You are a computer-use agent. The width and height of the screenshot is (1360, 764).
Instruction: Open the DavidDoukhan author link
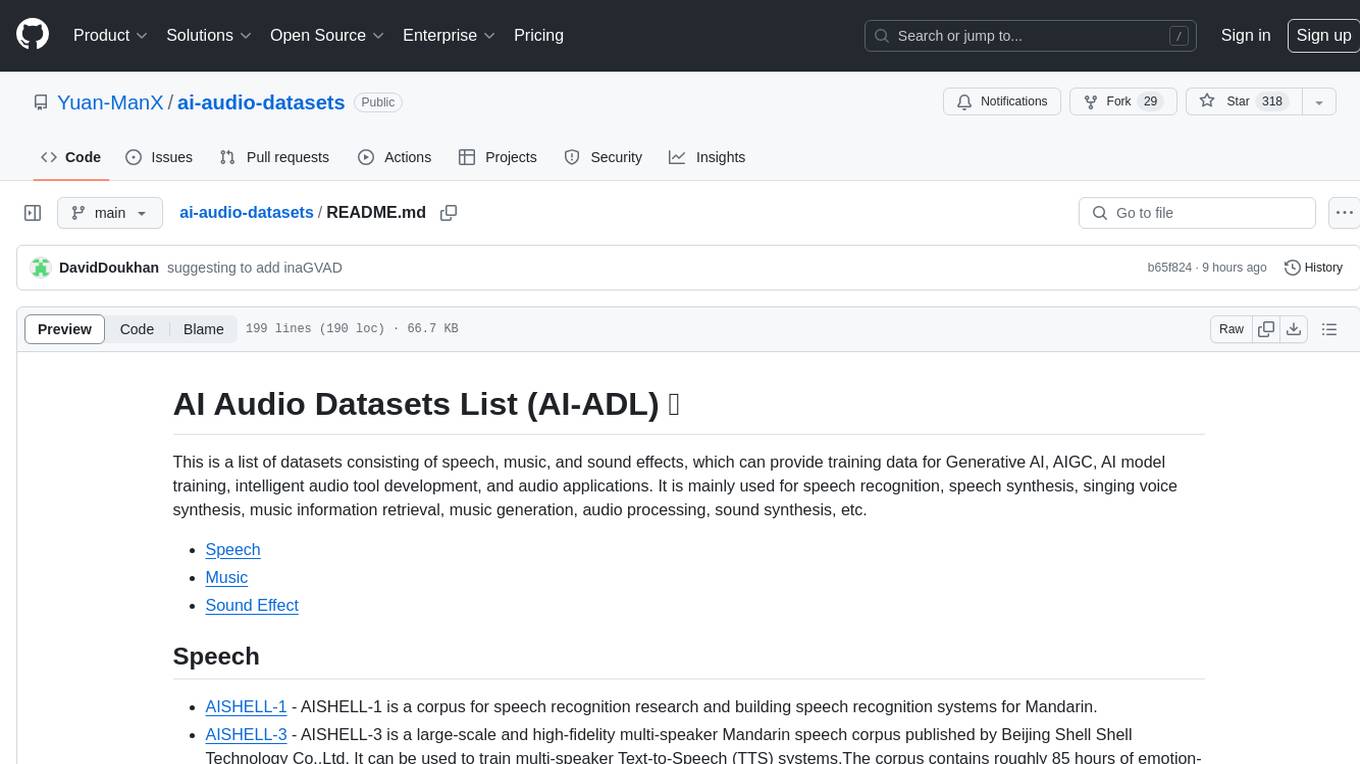(x=109, y=267)
